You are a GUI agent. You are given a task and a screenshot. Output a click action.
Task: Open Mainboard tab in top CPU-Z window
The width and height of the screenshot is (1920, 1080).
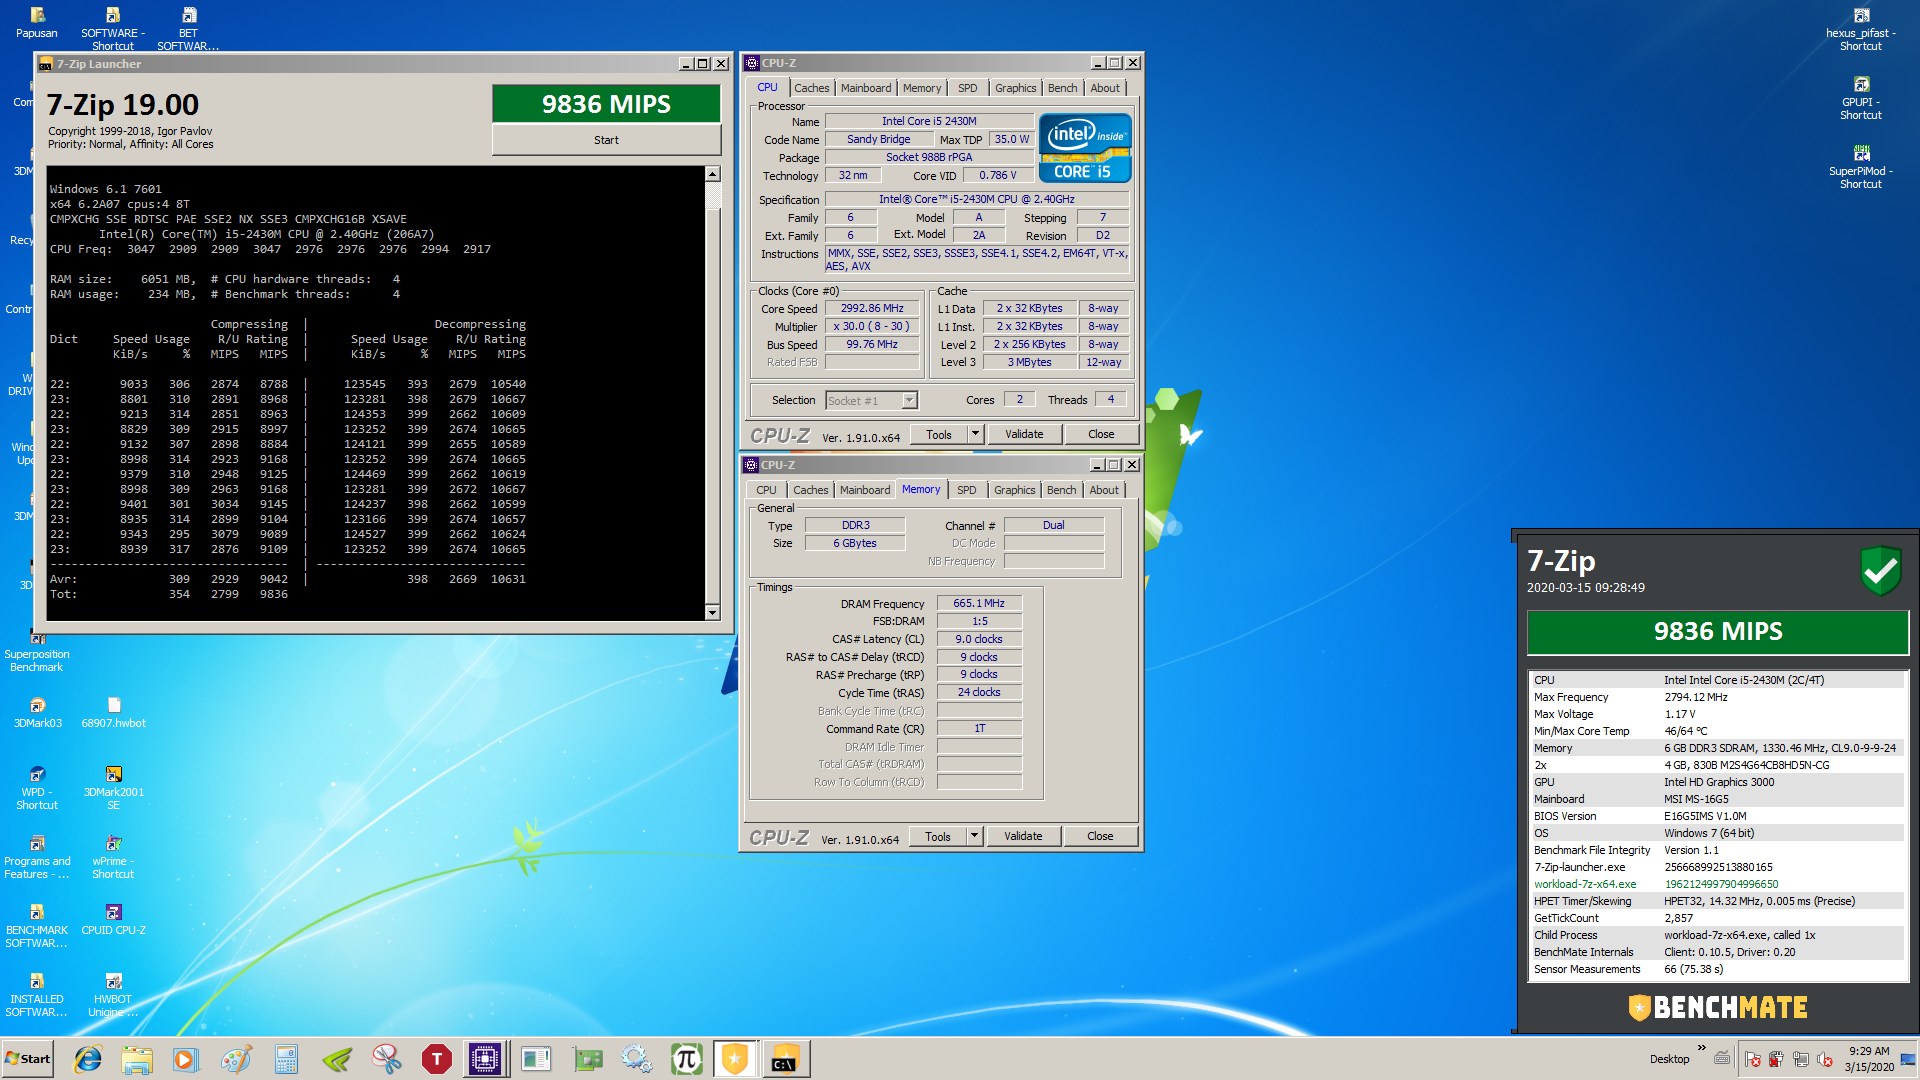click(x=866, y=88)
